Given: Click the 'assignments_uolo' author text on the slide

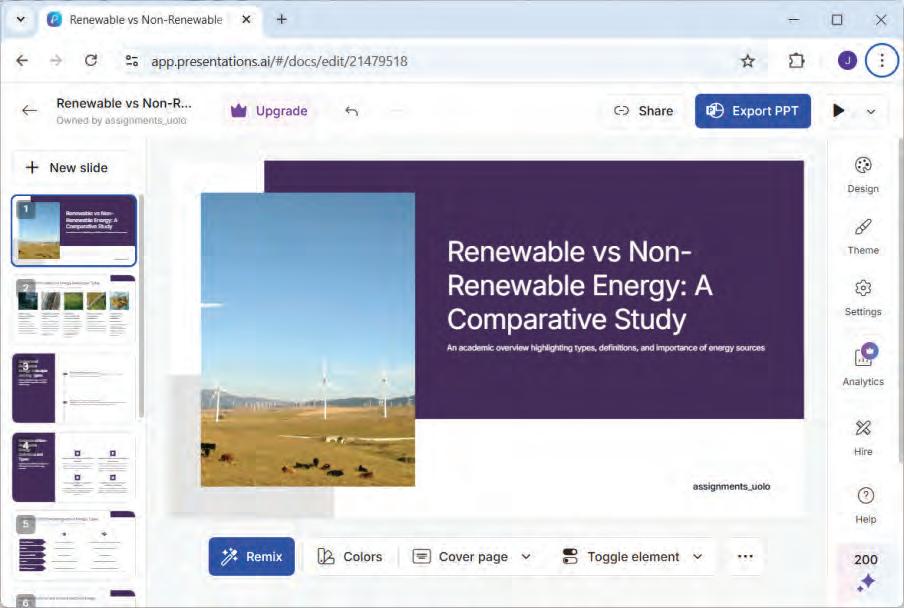Looking at the screenshot, I should [x=731, y=486].
